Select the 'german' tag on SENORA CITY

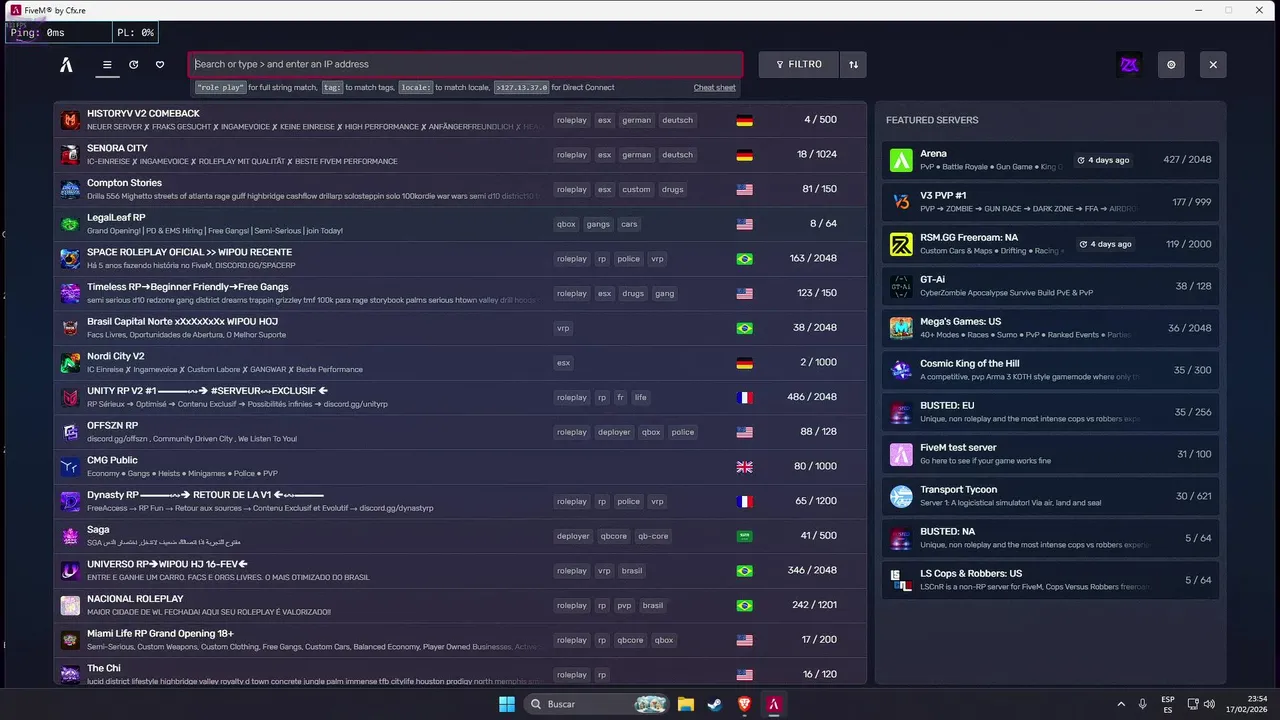636,155
